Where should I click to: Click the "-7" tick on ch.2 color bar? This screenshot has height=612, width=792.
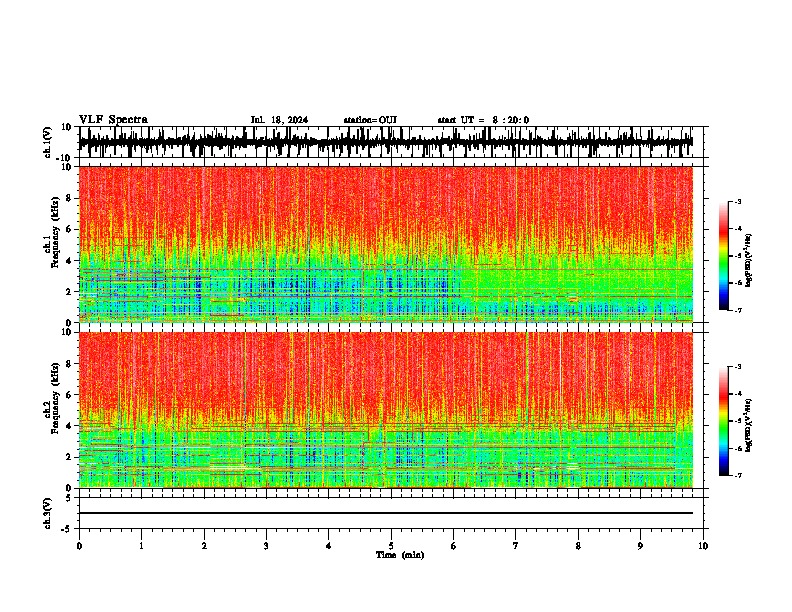tap(738, 475)
